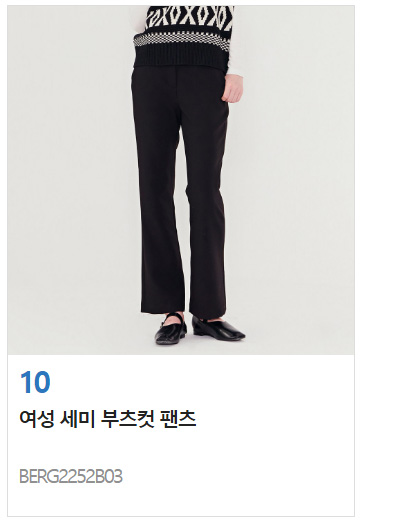Click the gray backdrop right of the model
The width and height of the screenshot is (400, 527).
299,180
